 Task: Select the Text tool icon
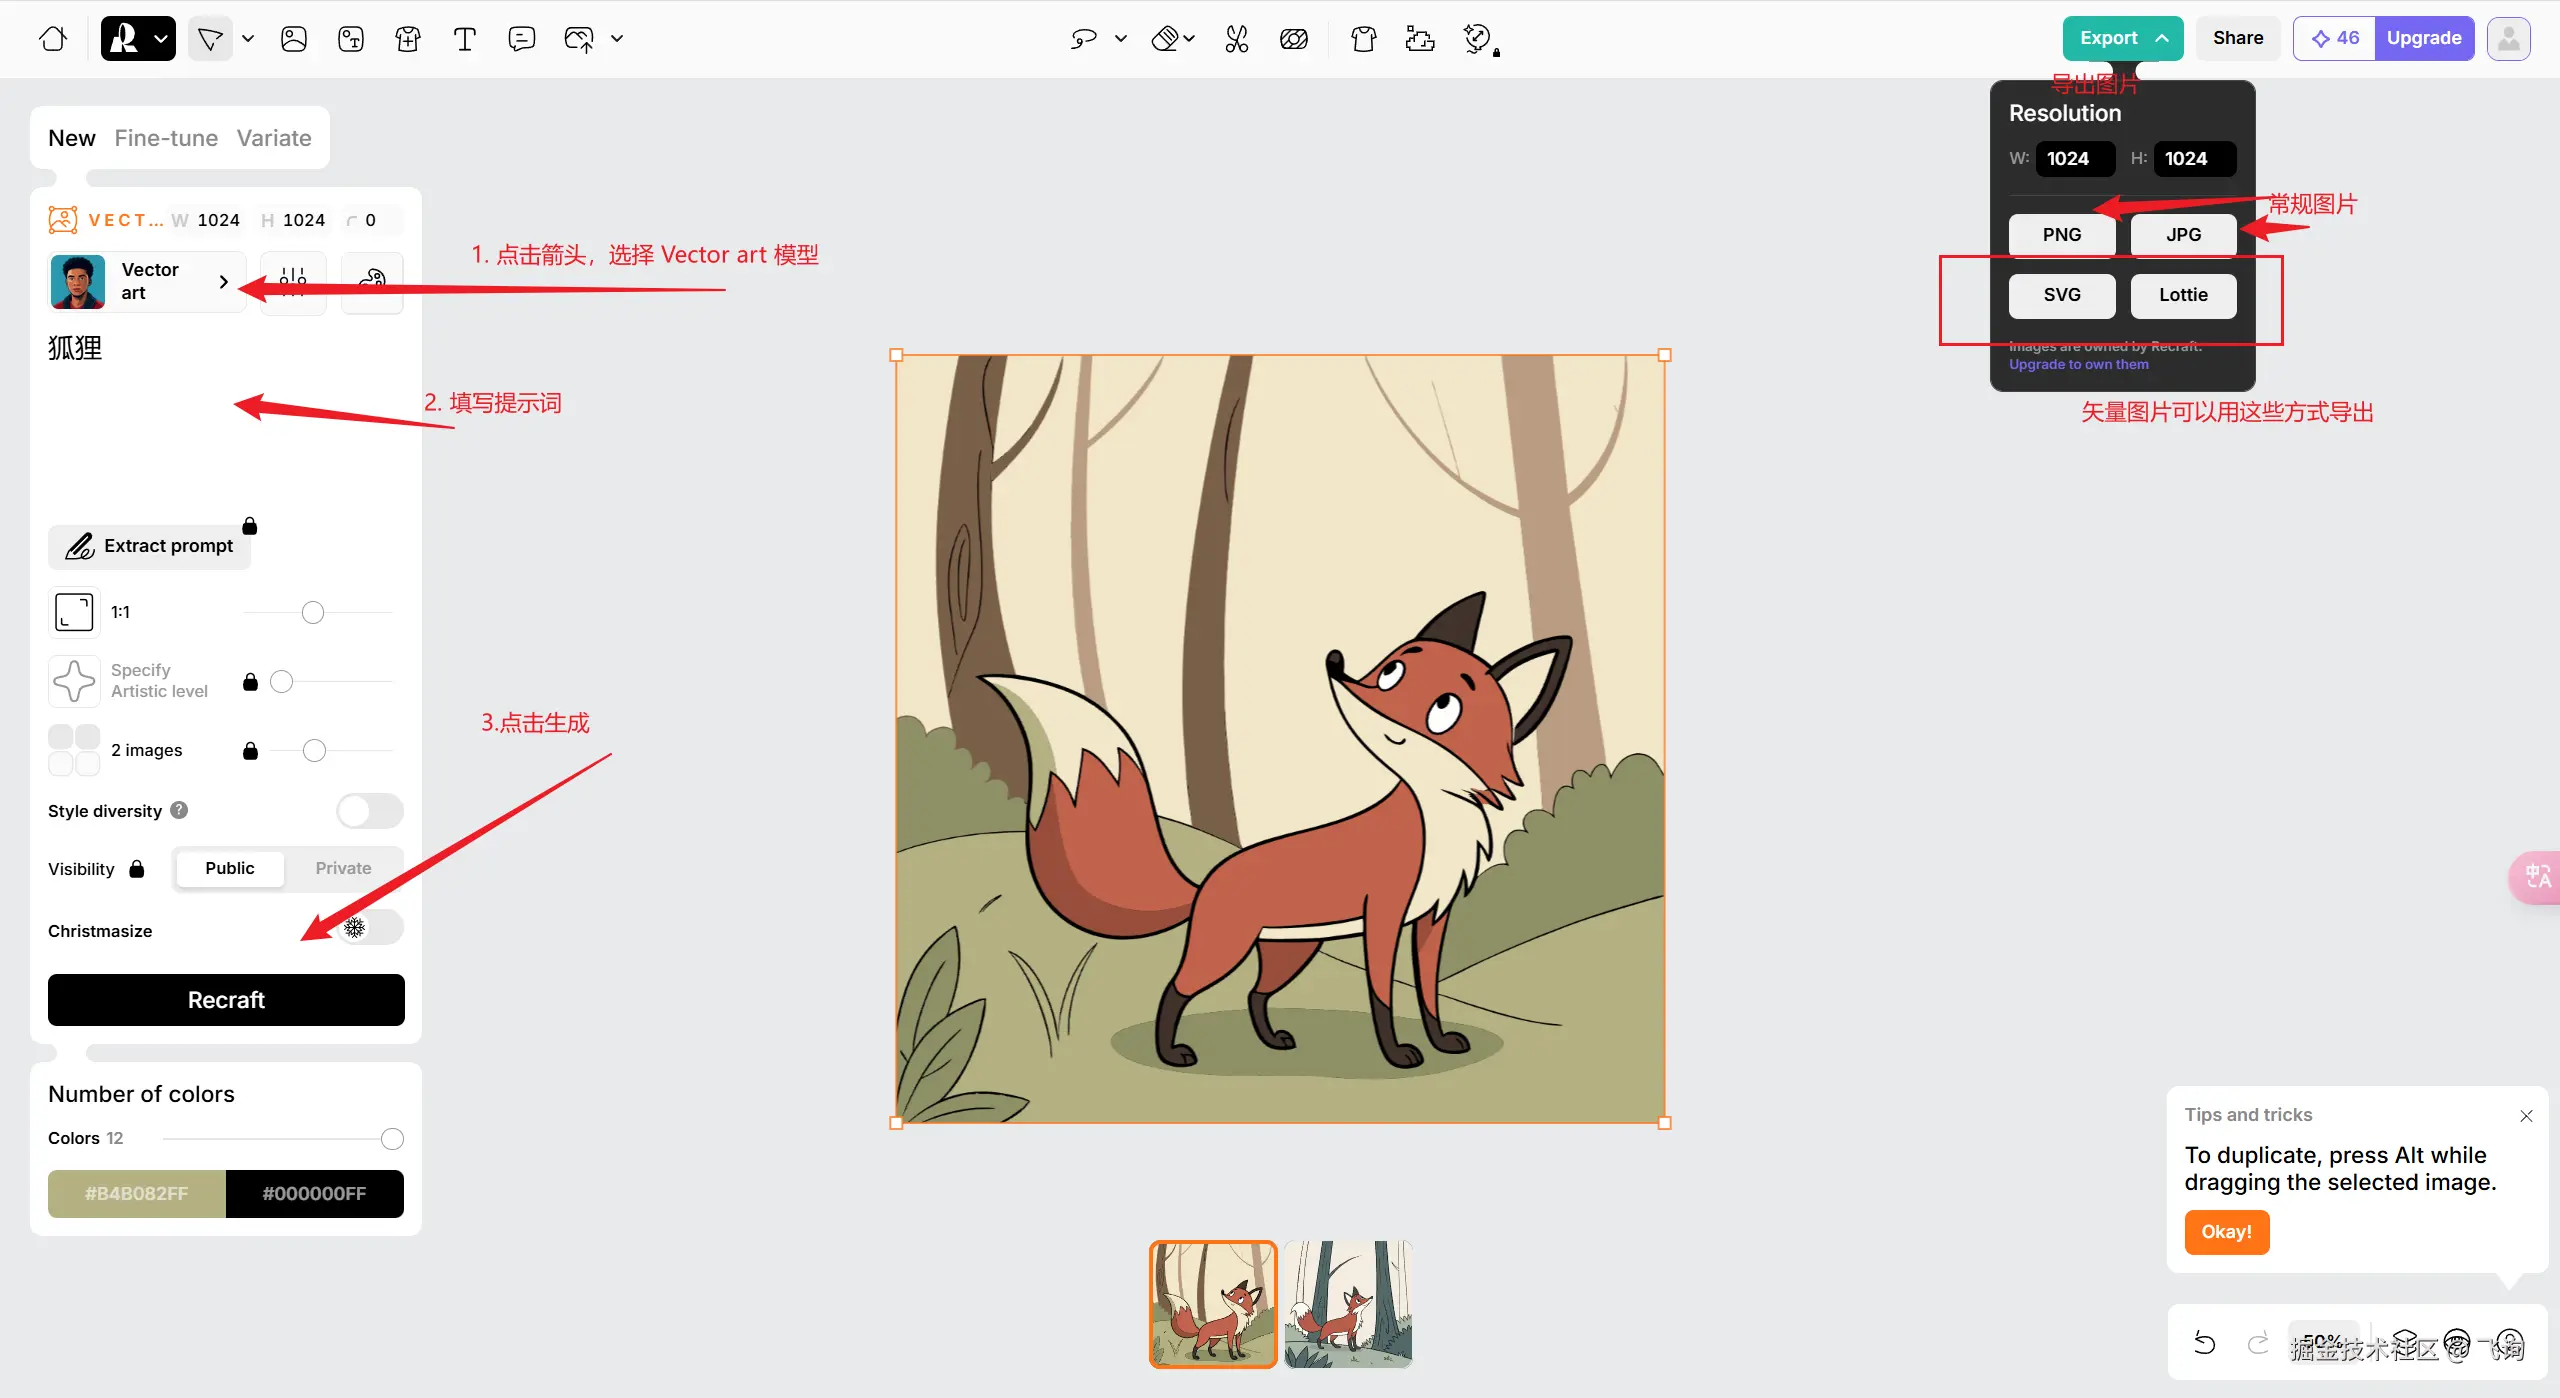(x=464, y=39)
